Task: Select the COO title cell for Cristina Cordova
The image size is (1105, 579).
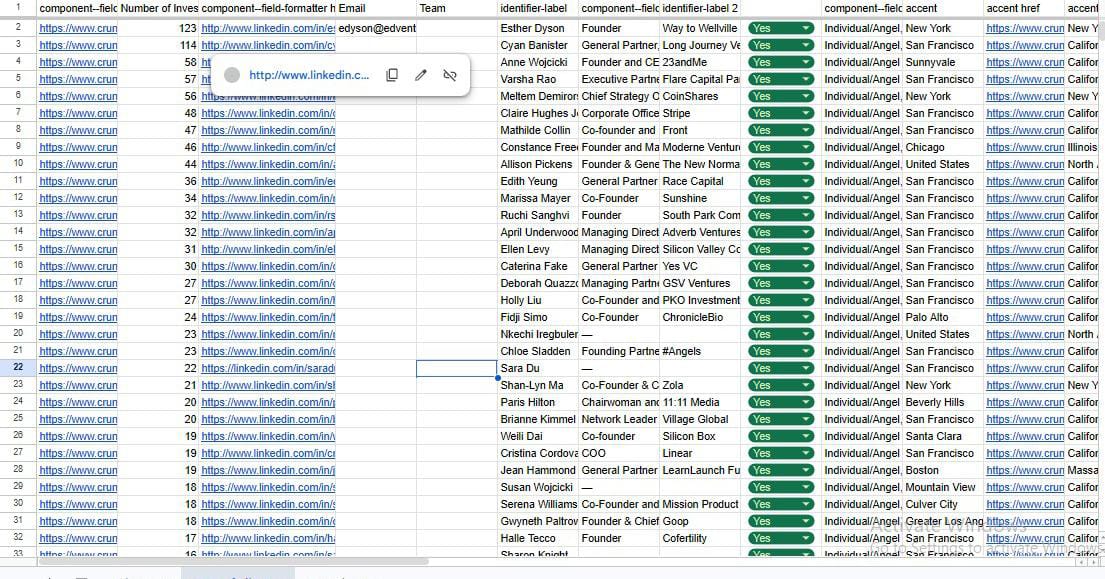Action: pos(619,454)
